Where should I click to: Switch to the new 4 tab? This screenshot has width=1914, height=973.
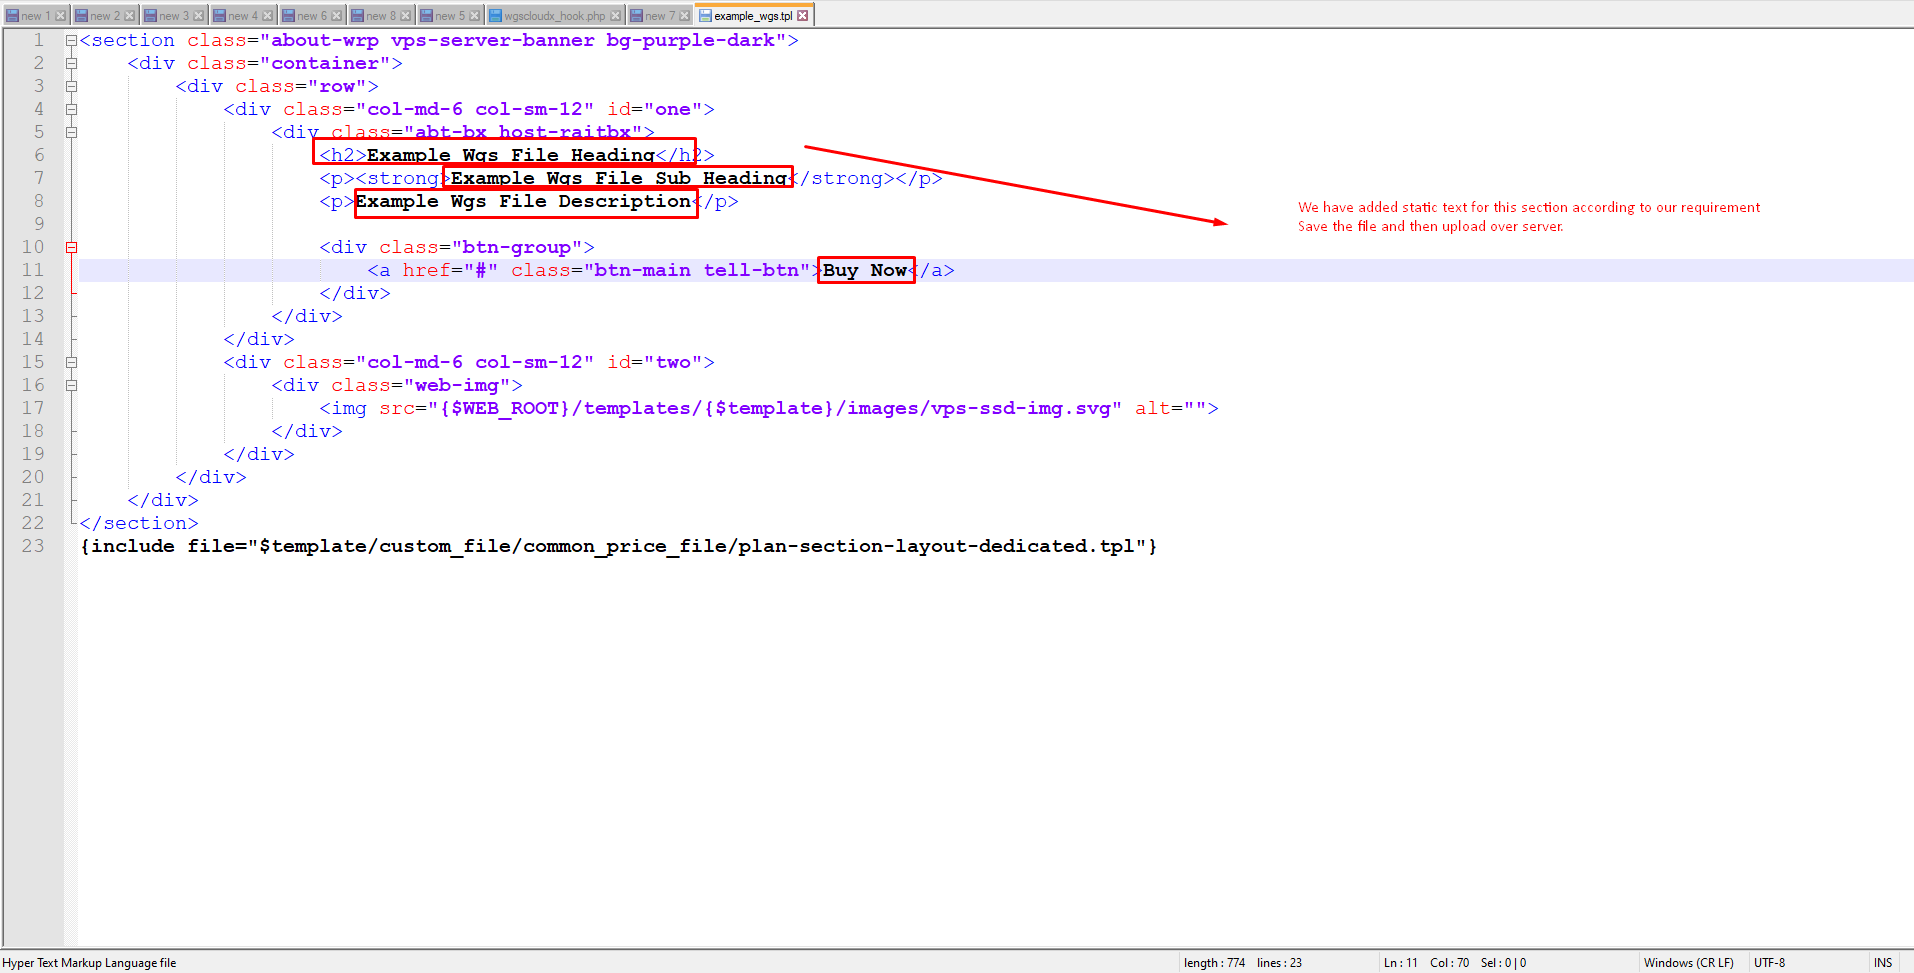click(242, 16)
